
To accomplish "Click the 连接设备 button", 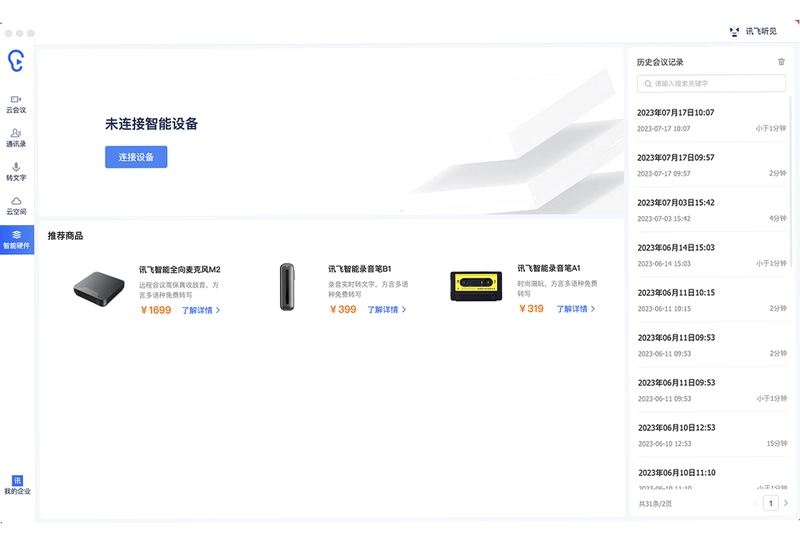I will click(x=136, y=157).
